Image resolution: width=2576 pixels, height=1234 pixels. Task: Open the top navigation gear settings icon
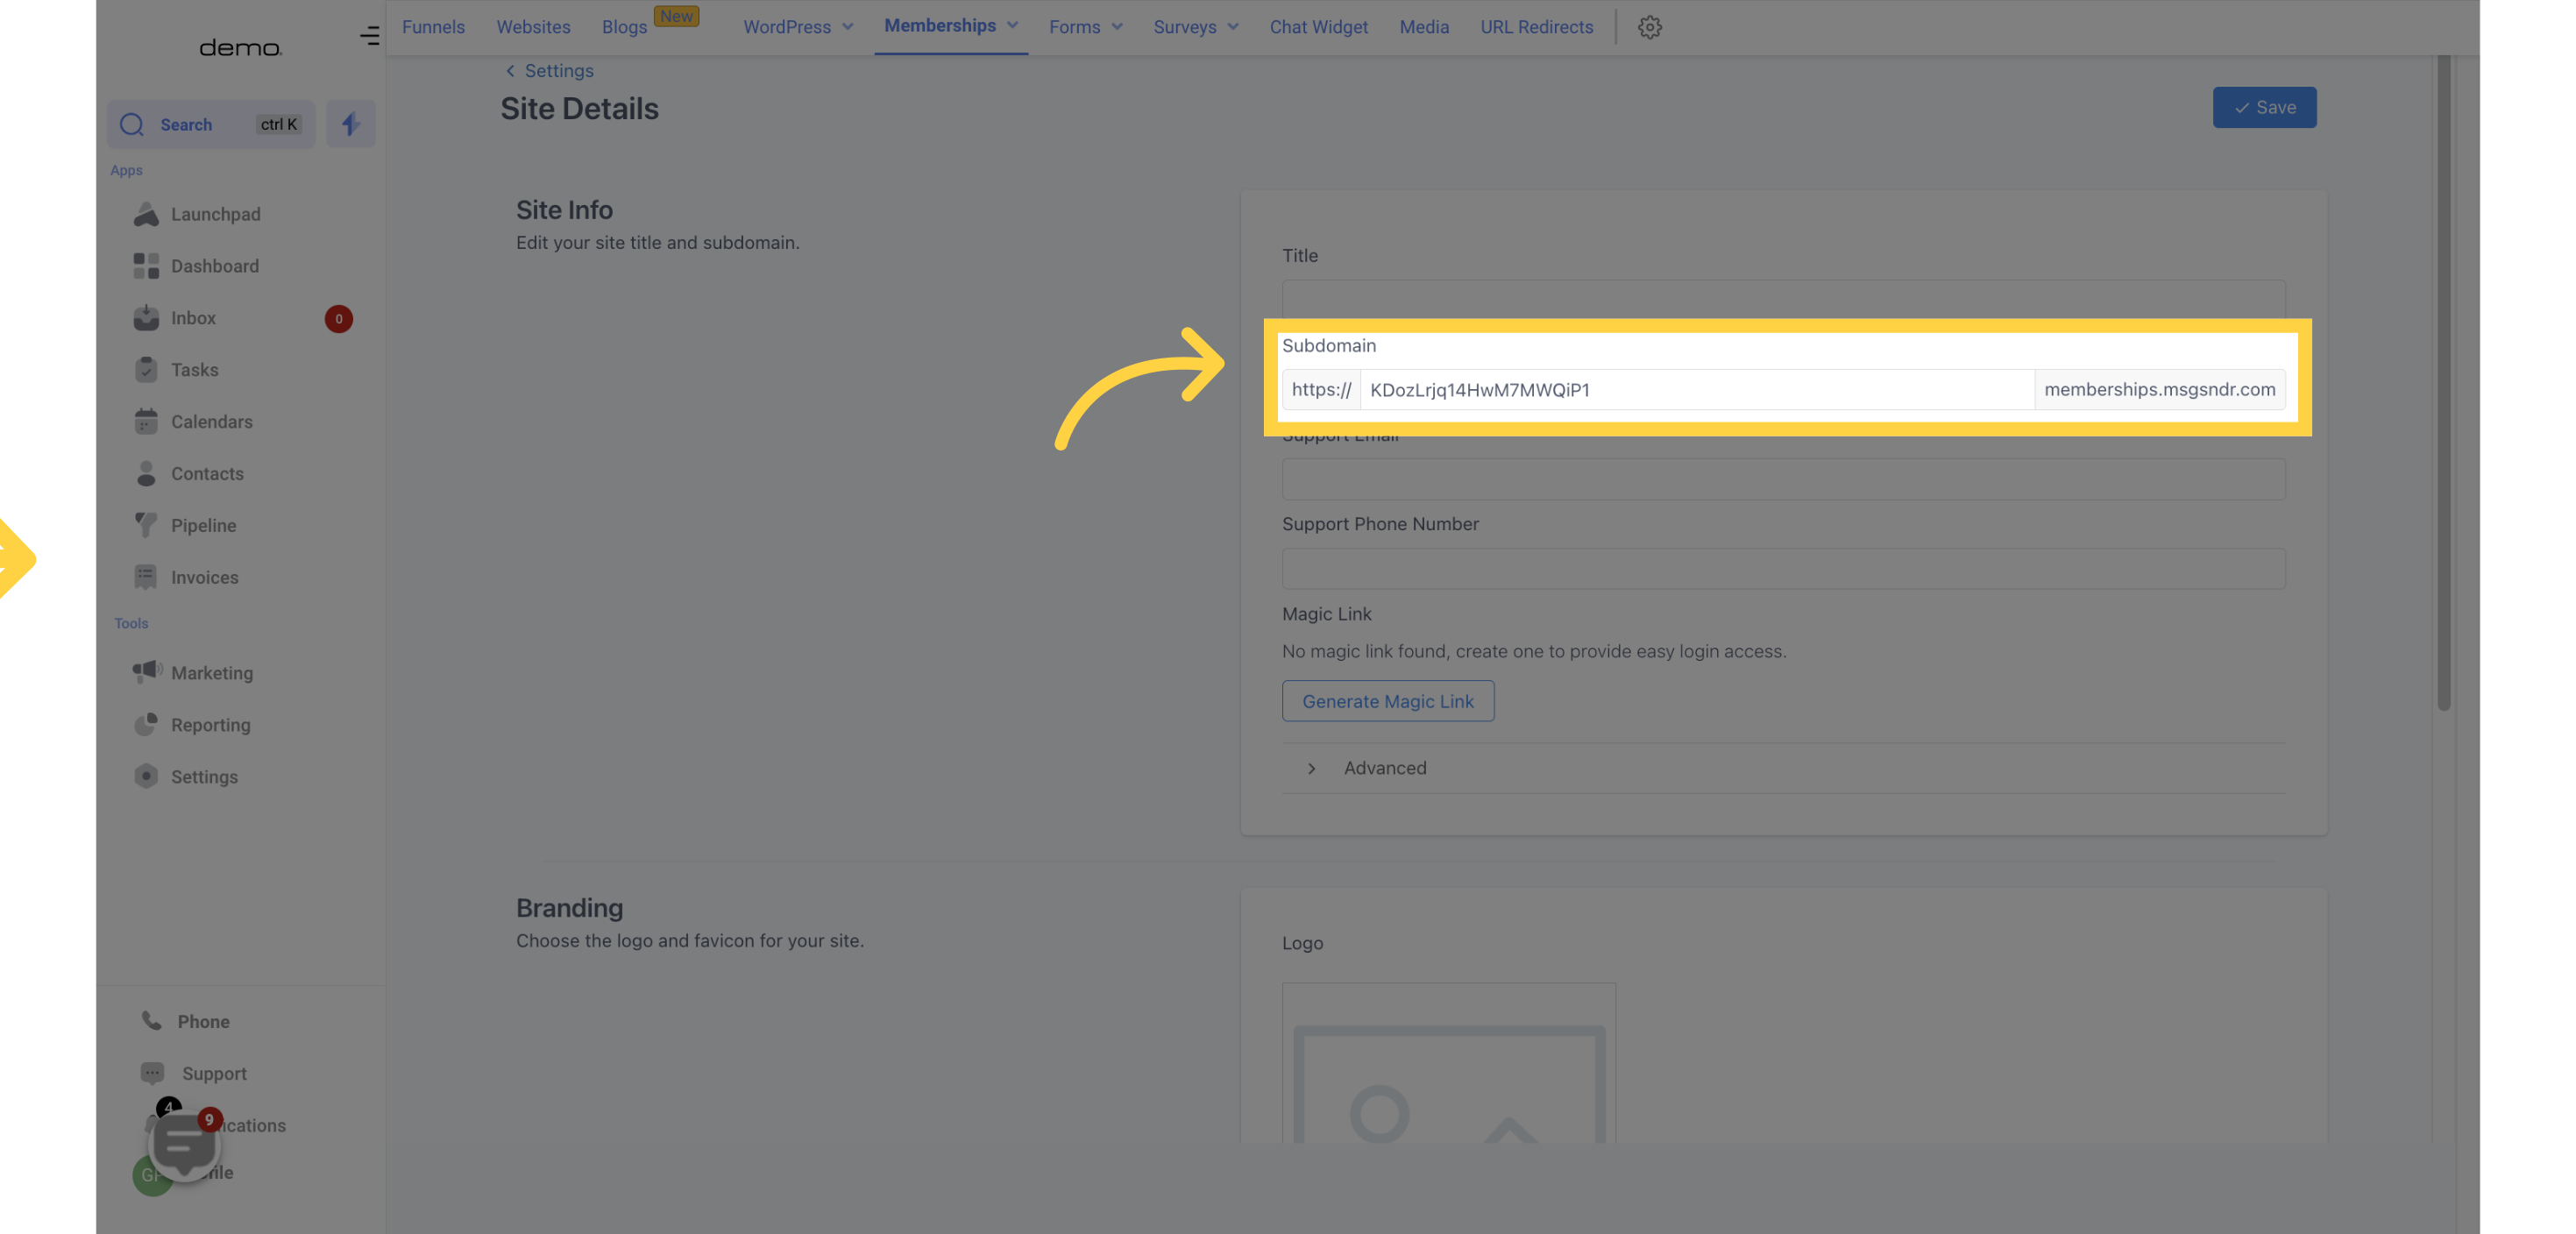1650,27
